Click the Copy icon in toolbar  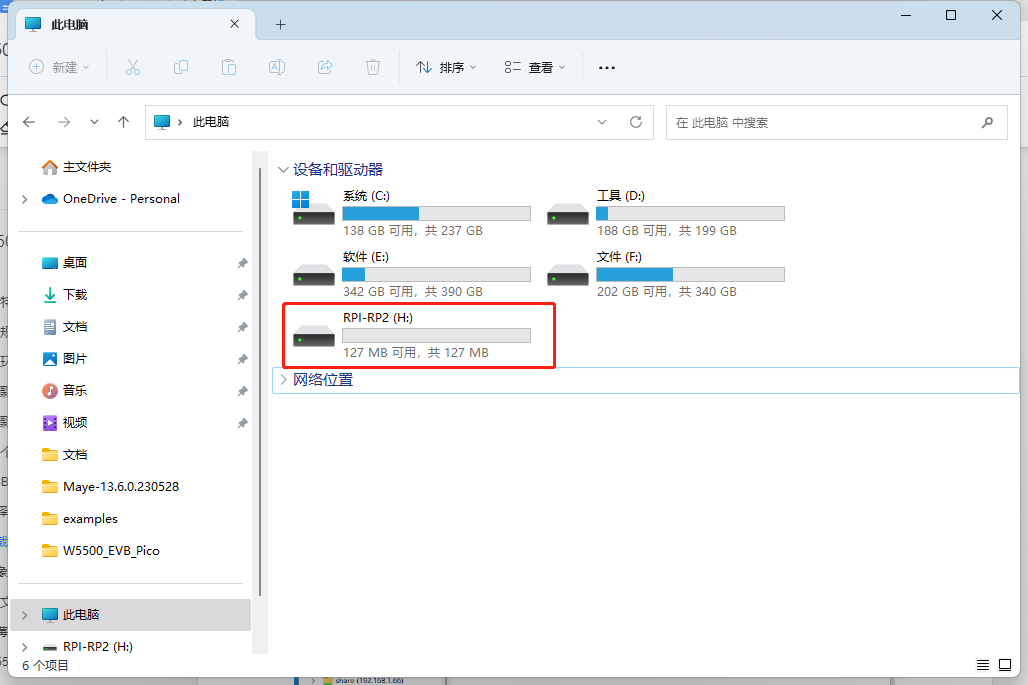(x=181, y=67)
